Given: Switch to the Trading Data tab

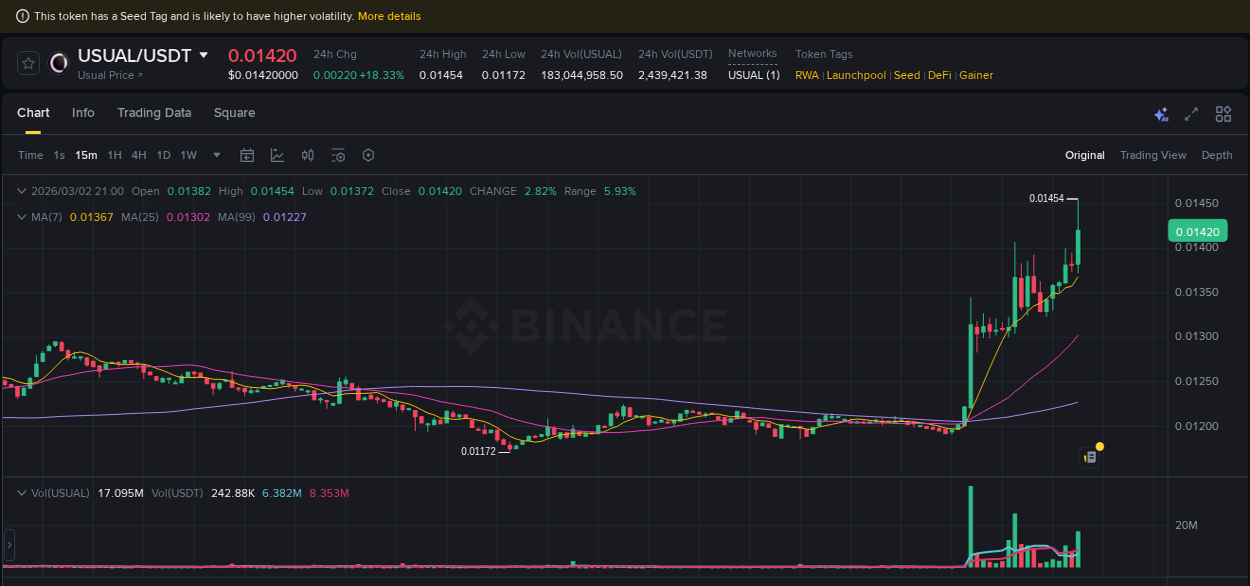Looking at the screenshot, I should click(x=154, y=113).
